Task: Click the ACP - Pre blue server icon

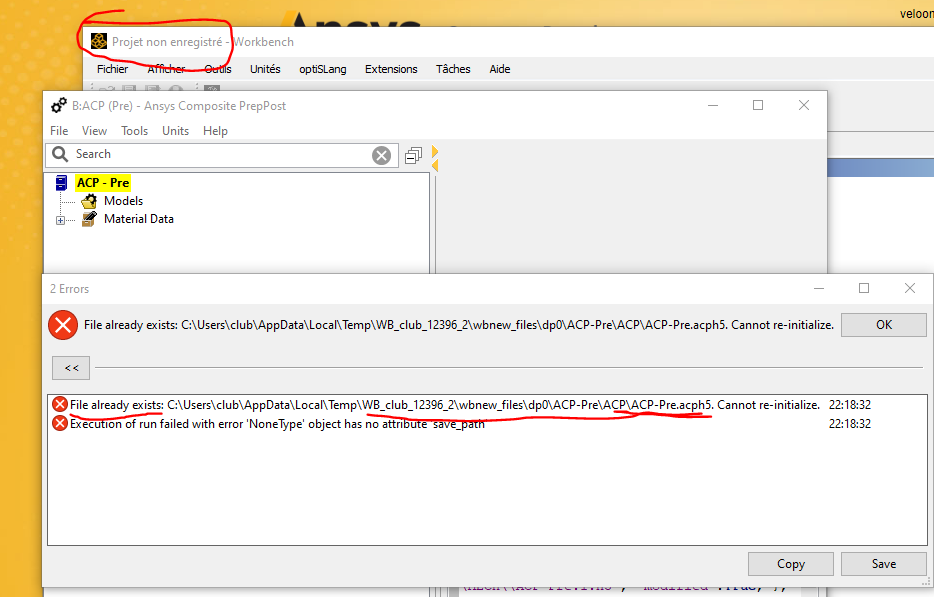Action: [x=61, y=183]
